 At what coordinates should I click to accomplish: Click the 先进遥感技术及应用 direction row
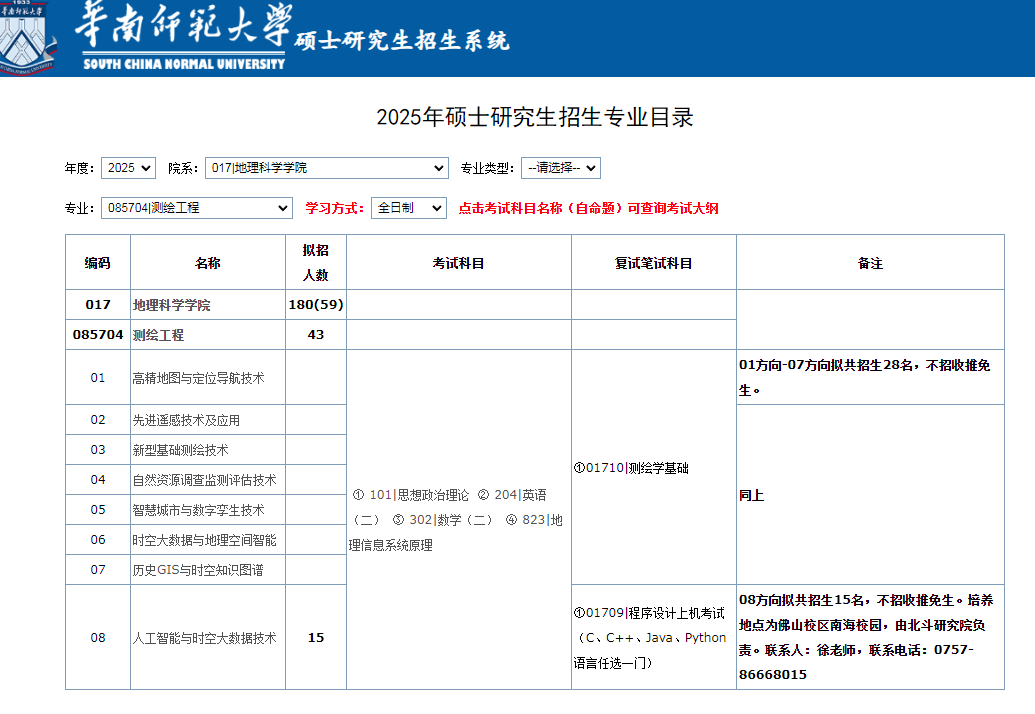click(186, 420)
